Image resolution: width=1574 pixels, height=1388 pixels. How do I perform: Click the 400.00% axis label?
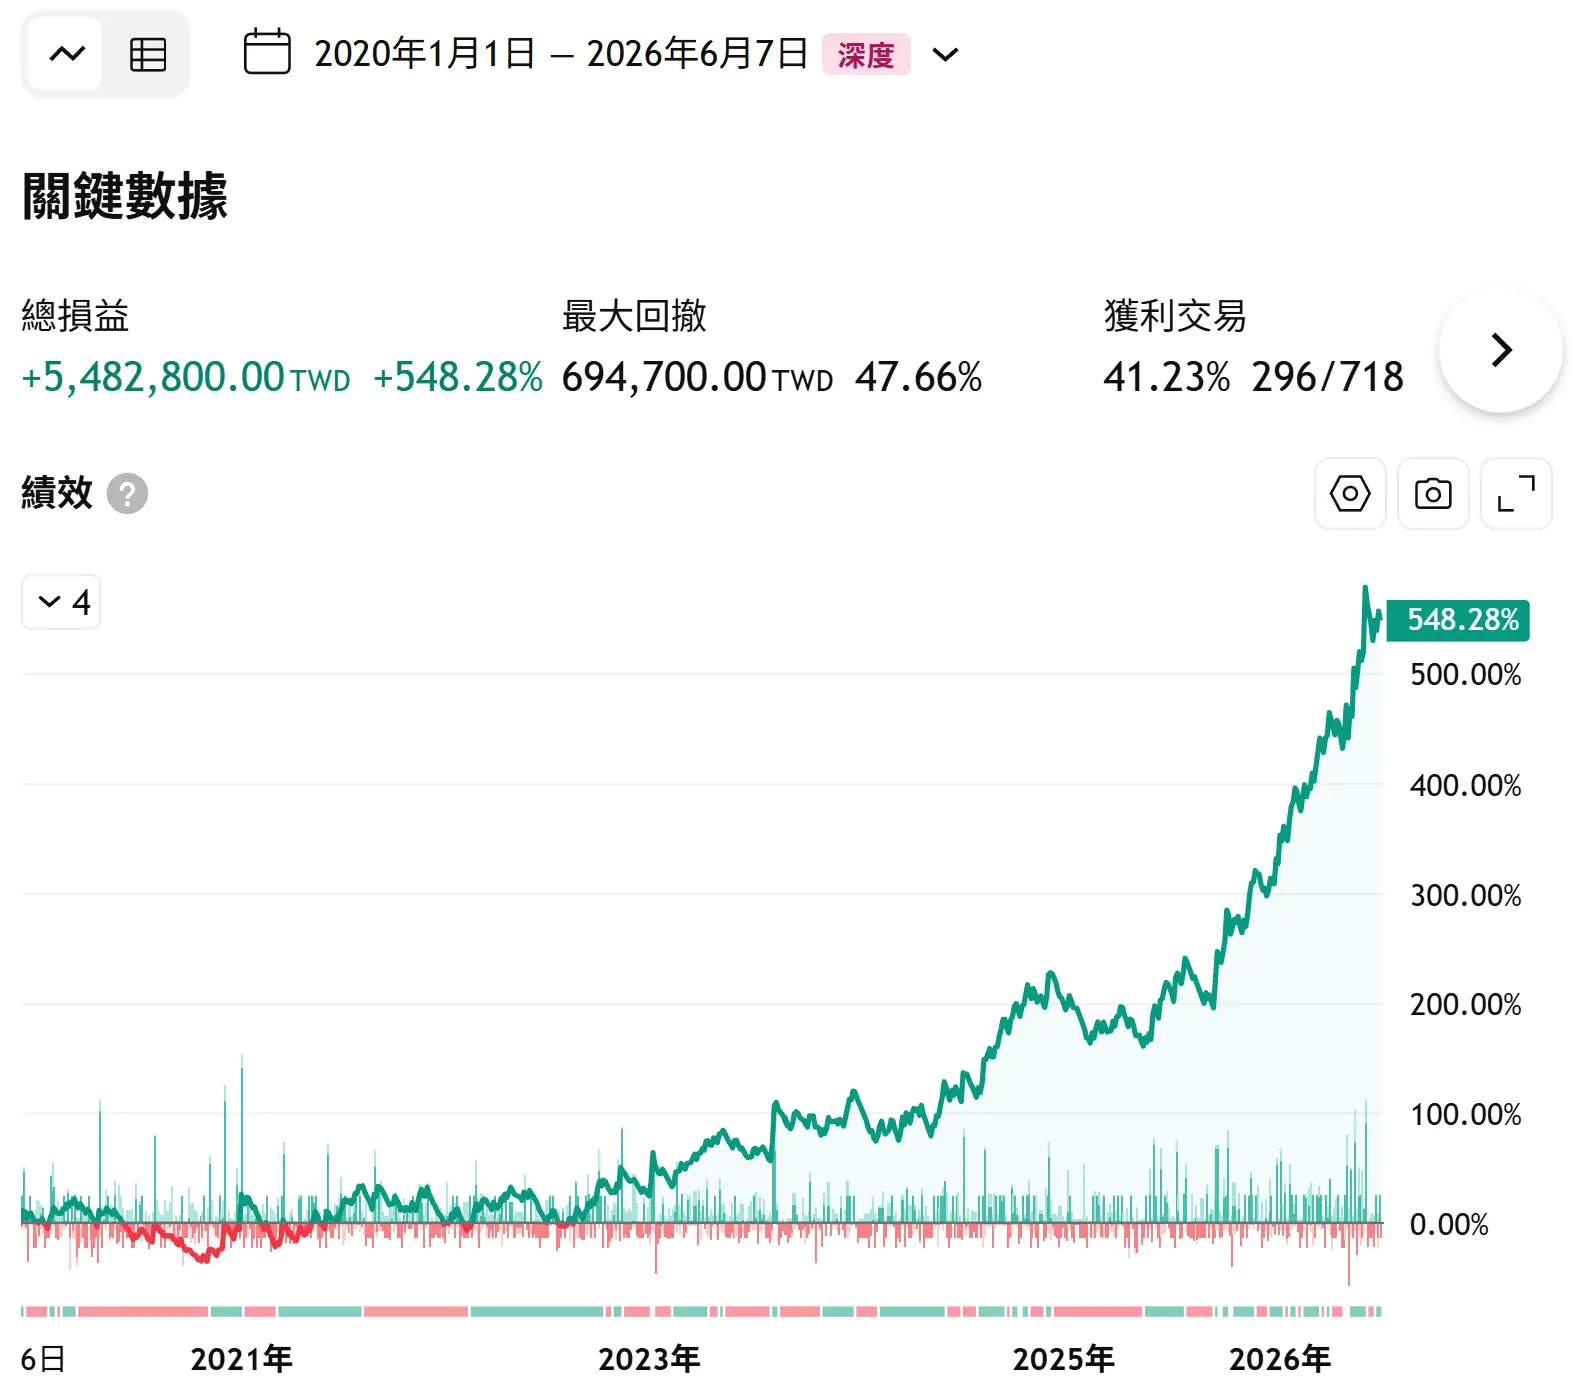point(1465,786)
